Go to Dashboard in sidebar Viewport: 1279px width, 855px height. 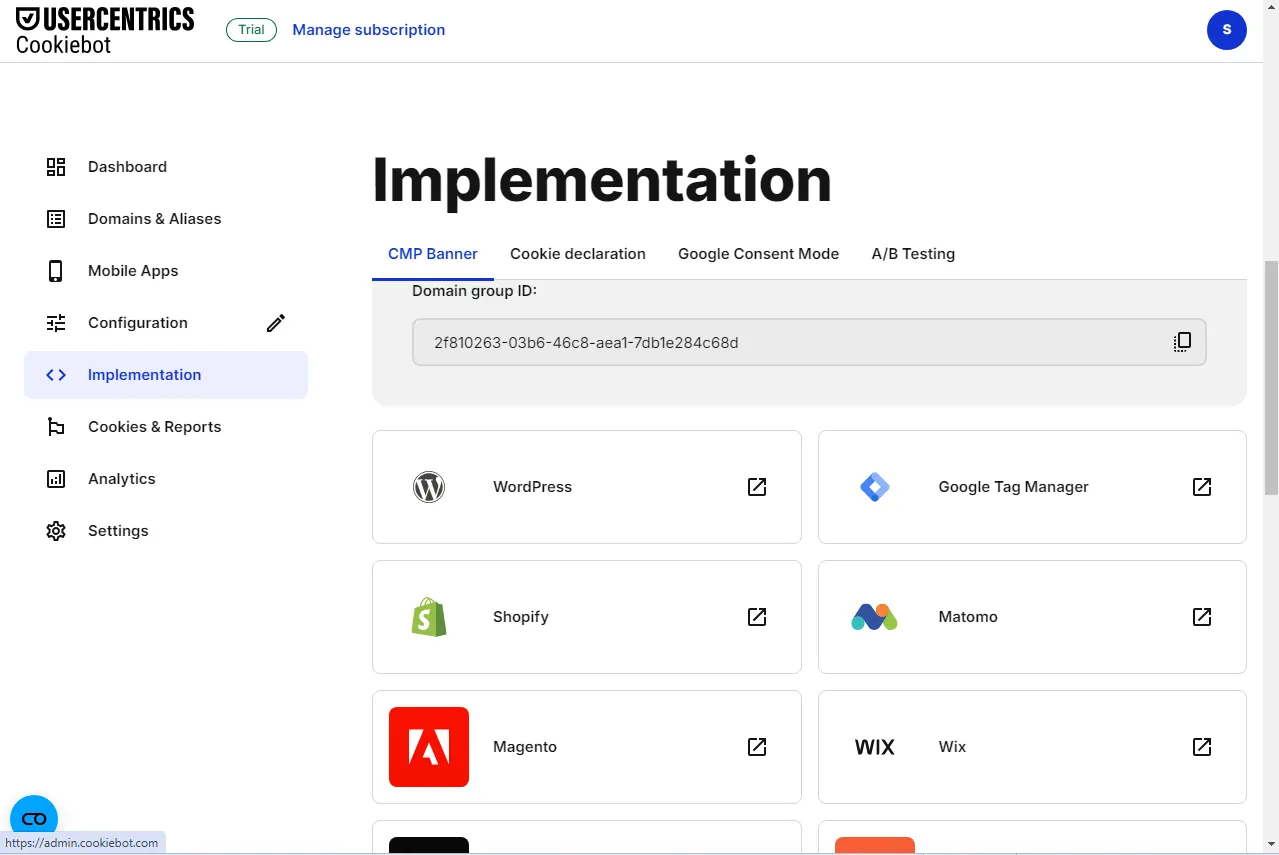point(166,167)
